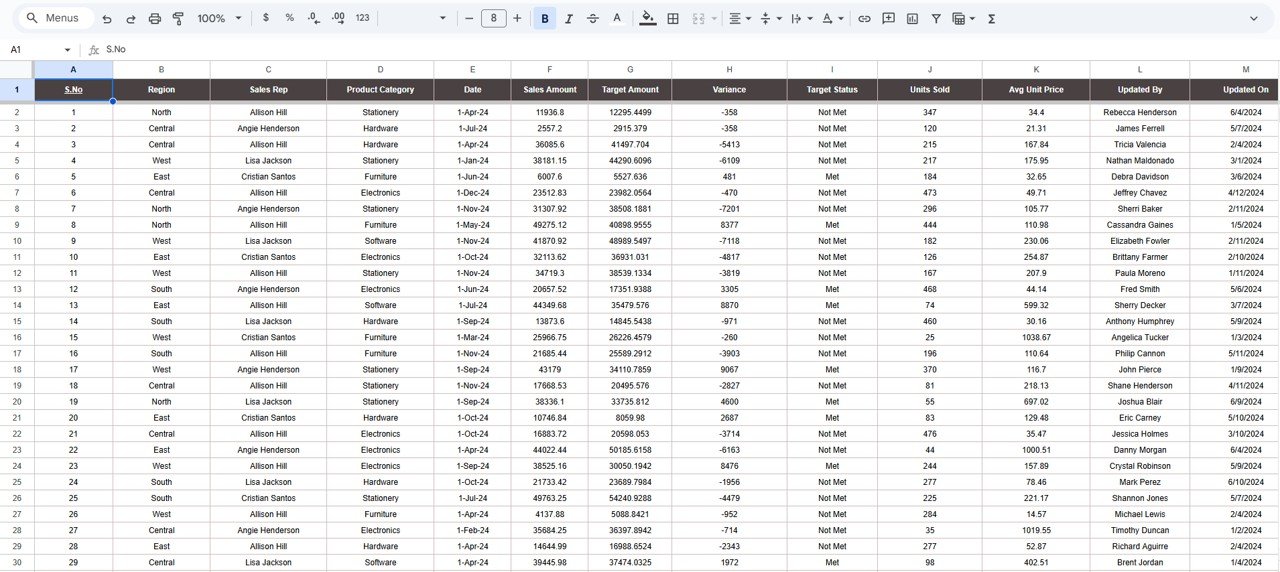Select the Region header cell
1280x572 pixels.
click(x=161, y=90)
